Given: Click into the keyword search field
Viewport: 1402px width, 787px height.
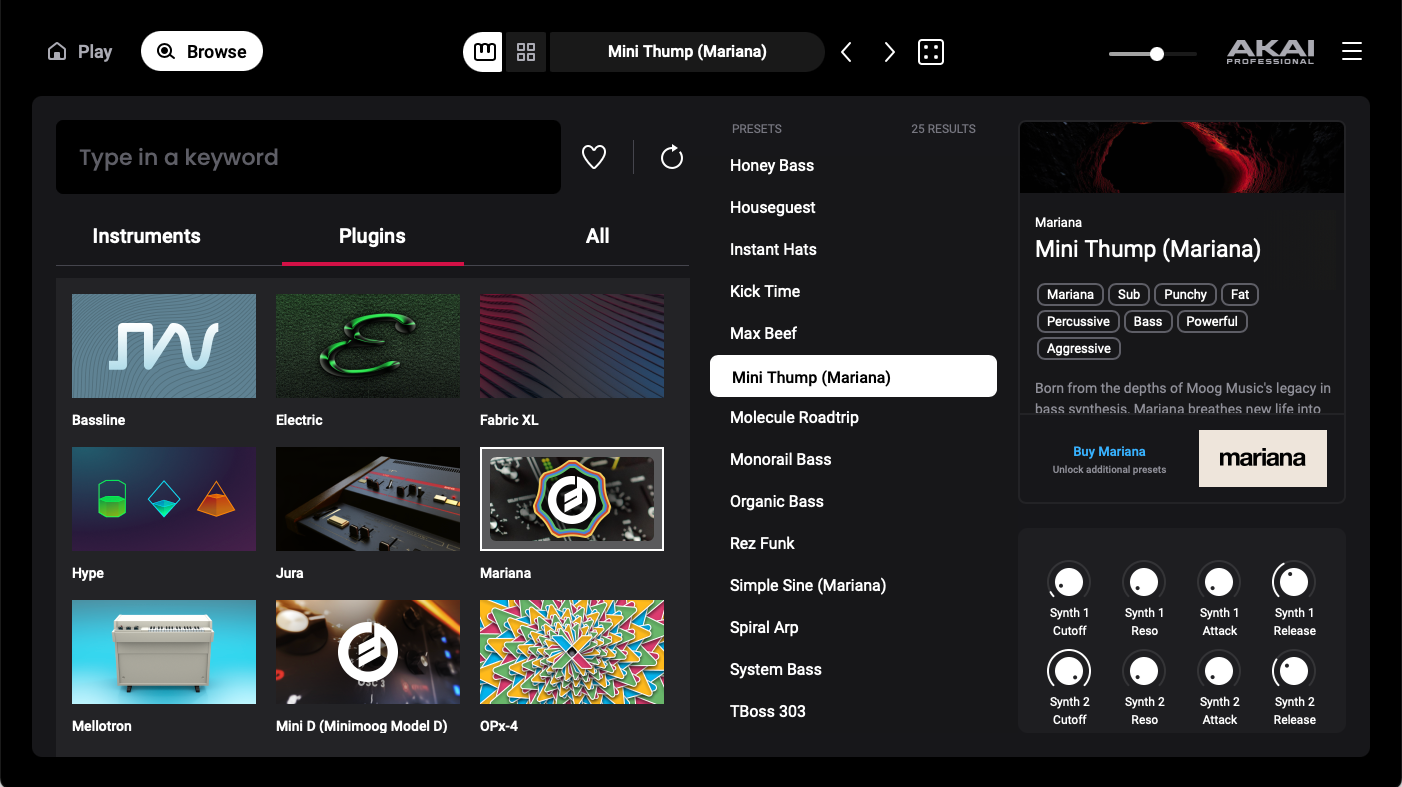Looking at the screenshot, I should tap(308, 157).
